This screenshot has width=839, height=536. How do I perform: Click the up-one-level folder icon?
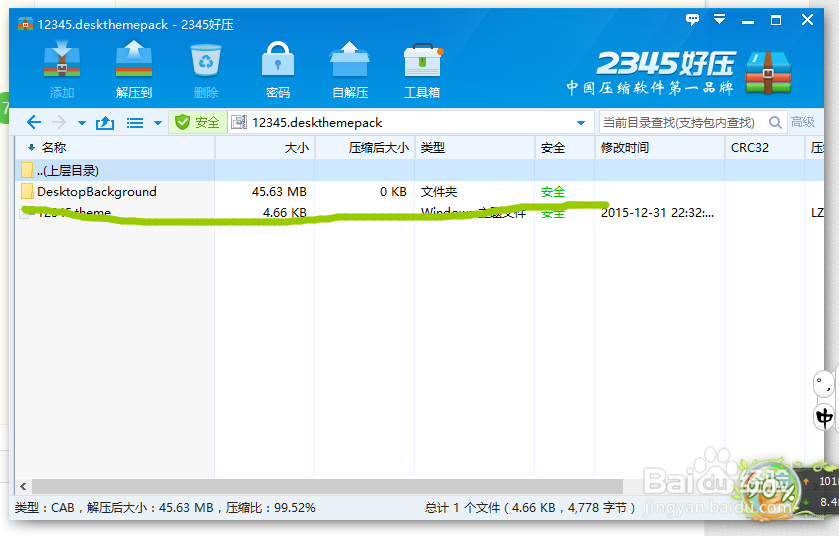[105, 123]
